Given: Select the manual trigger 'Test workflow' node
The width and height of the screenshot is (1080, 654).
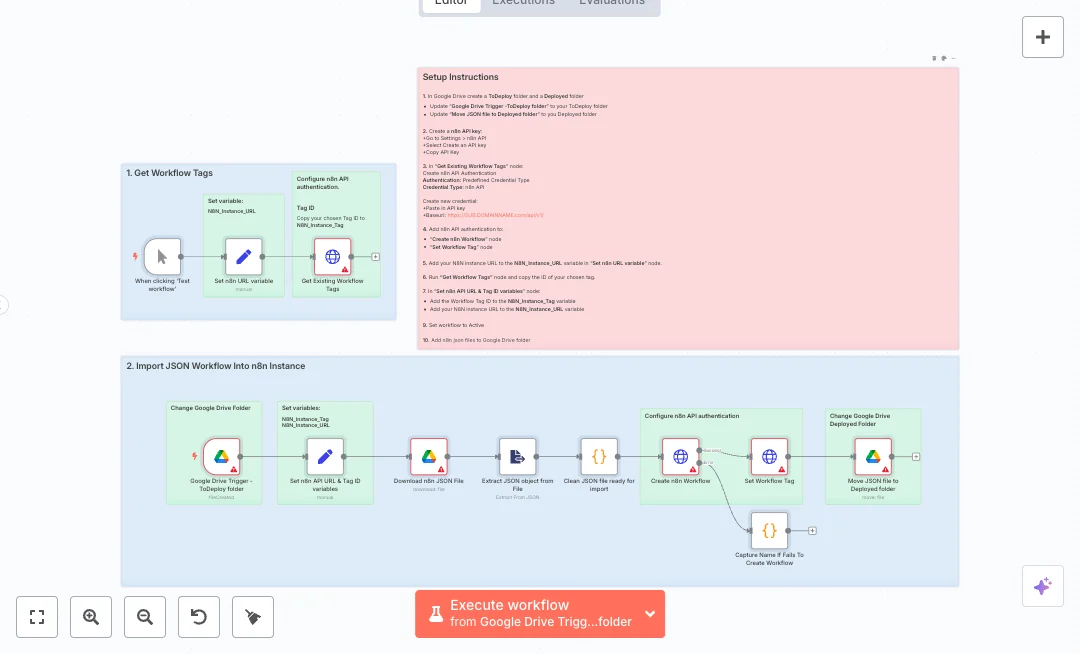Looking at the screenshot, I should coord(162,257).
